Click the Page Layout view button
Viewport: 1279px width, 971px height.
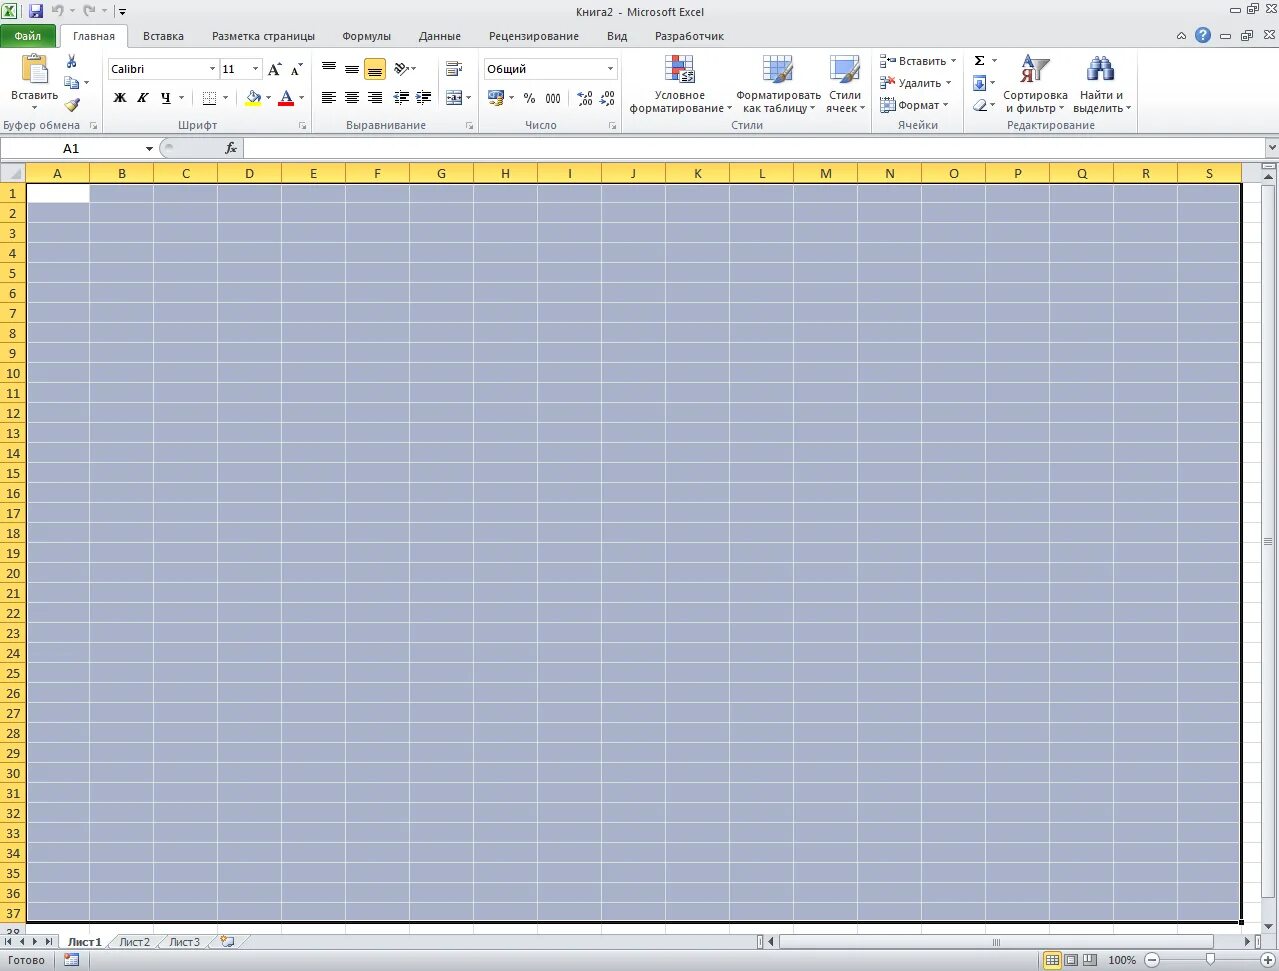pyautogui.click(x=1071, y=960)
